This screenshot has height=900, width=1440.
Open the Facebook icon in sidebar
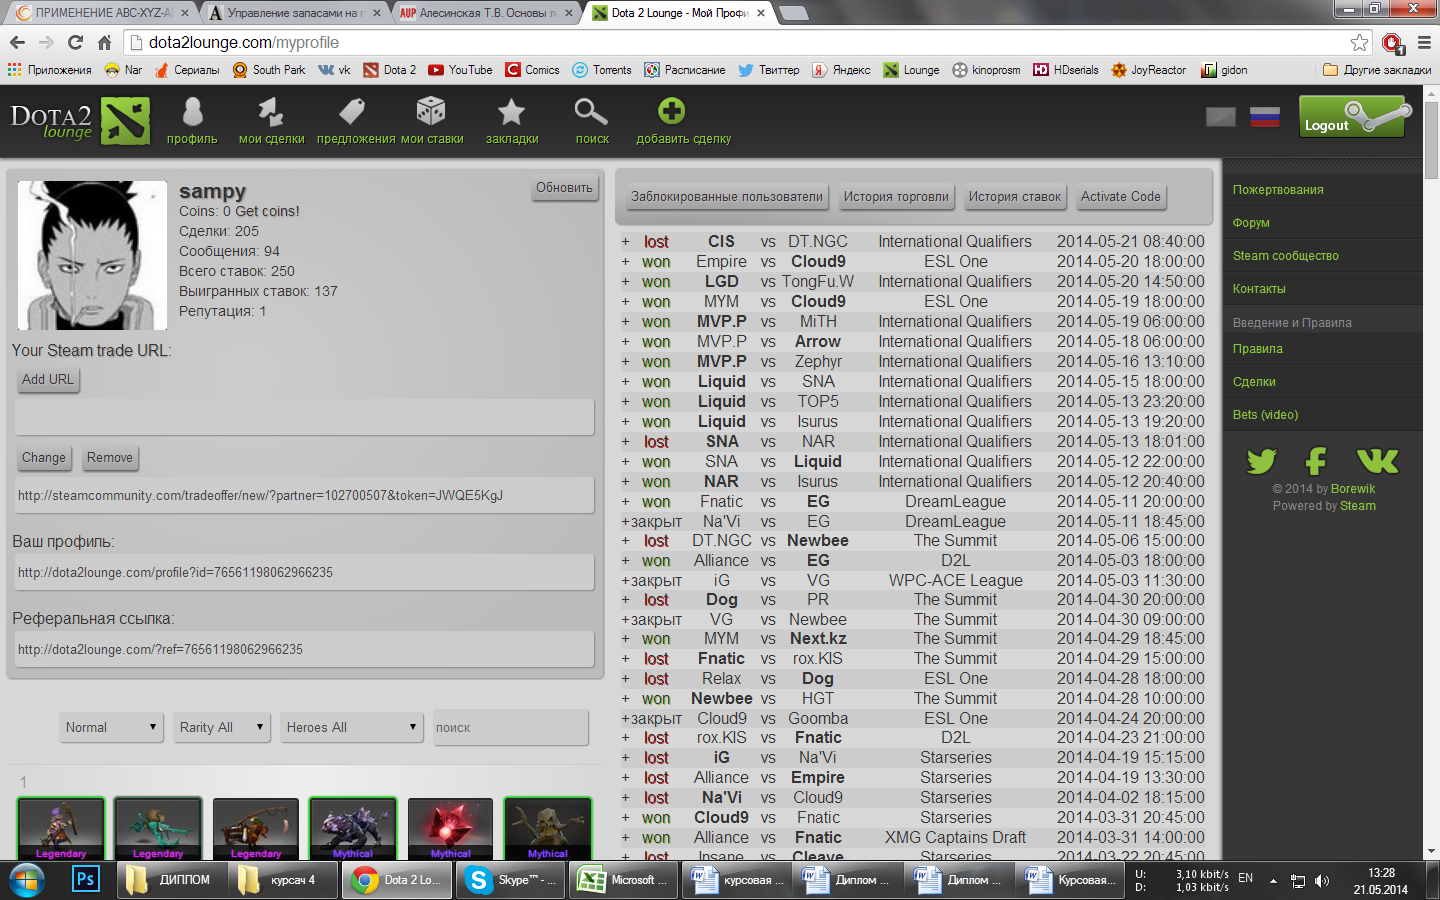[x=1316, y=461]
